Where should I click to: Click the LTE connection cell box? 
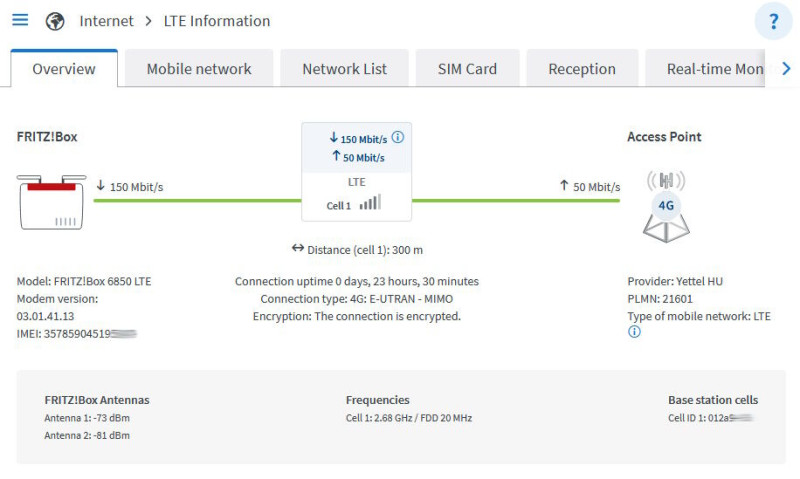point(357,171)
